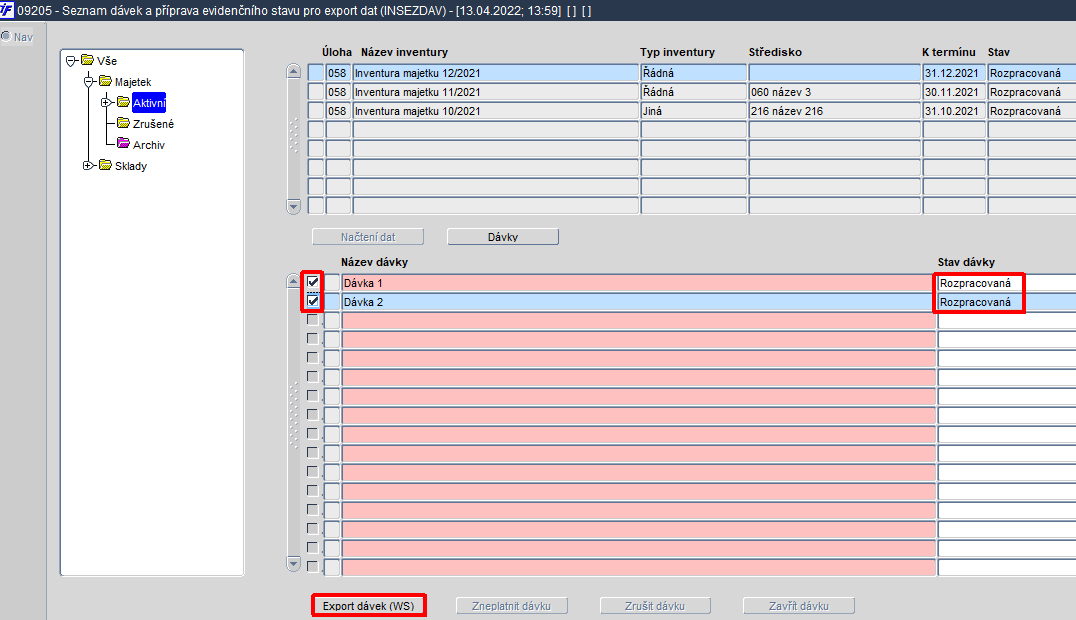Click the Aktivní folder icon
Viewport: 1076px width, 620px height.
[124, 102]
